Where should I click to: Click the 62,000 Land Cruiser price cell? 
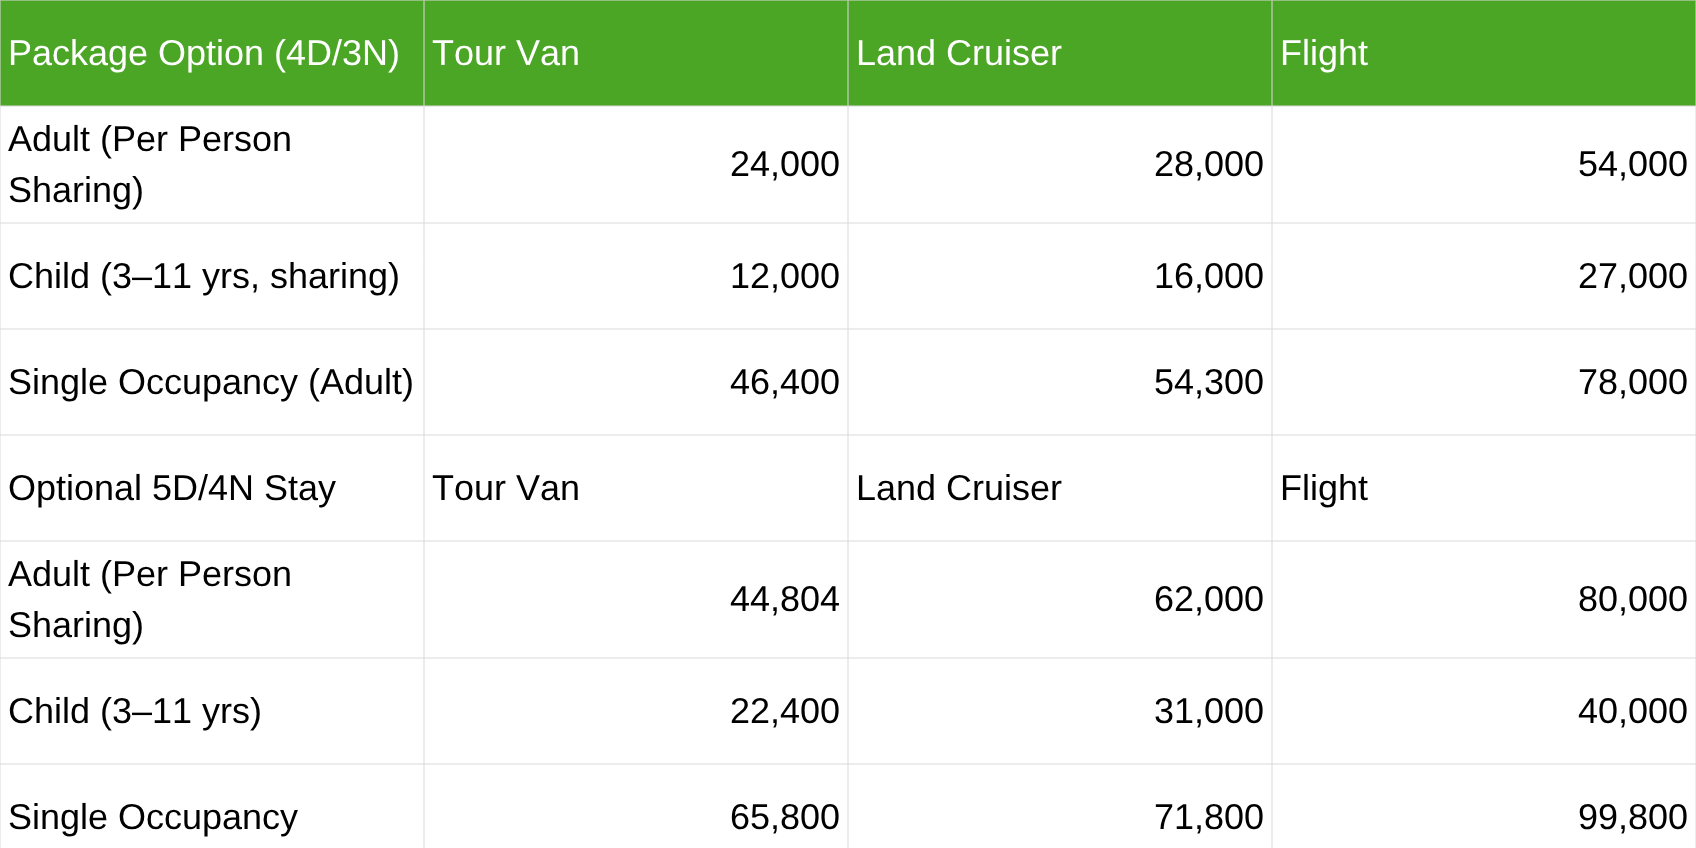click(1208, 599)
